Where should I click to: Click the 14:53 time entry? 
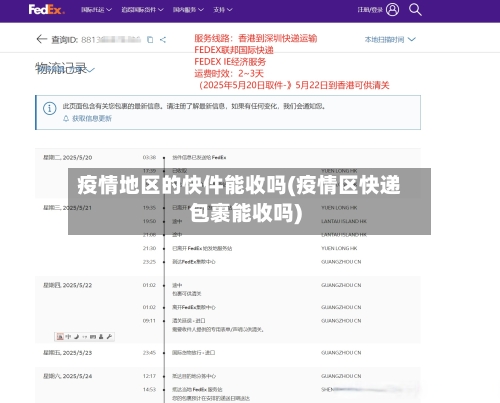[x=149, y=389]
